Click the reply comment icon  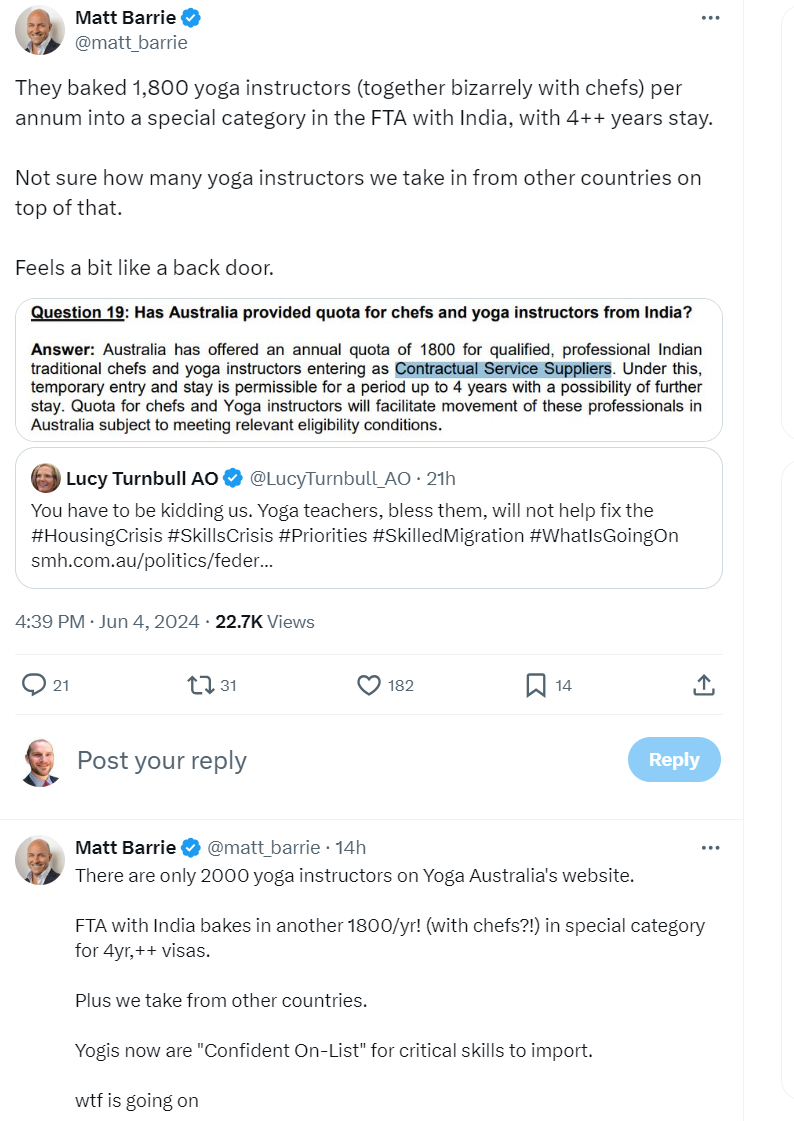pyautogui.click(x=35, y=685)
